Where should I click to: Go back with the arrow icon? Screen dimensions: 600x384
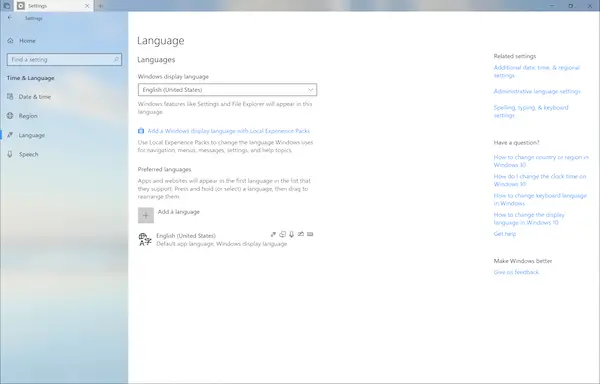[10, 18]
